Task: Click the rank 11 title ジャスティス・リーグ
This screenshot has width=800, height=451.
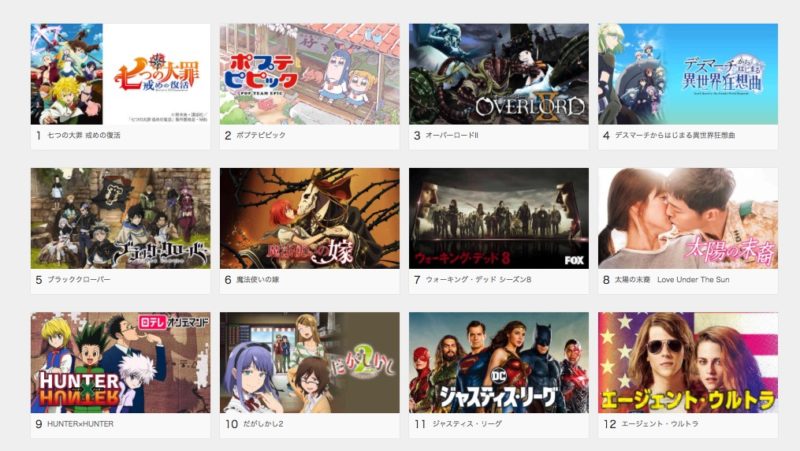Action: pos(467,424)
